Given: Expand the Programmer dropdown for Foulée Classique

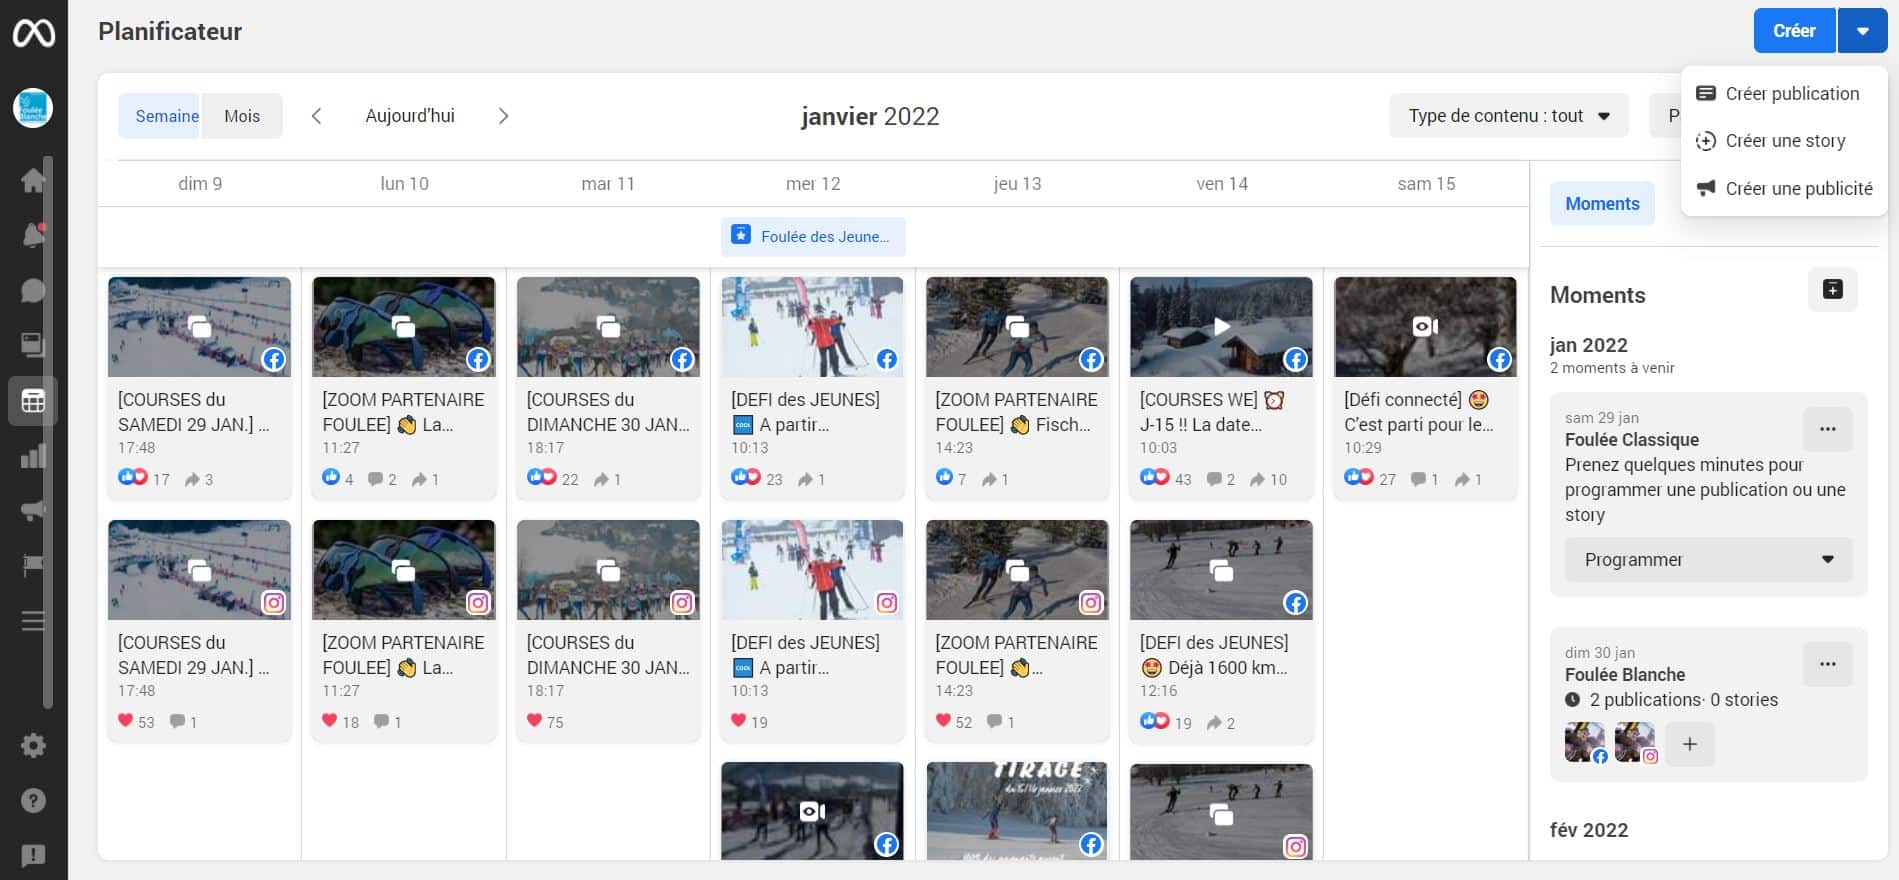Looking at the screenshot, I should [x=1708, y=560].
